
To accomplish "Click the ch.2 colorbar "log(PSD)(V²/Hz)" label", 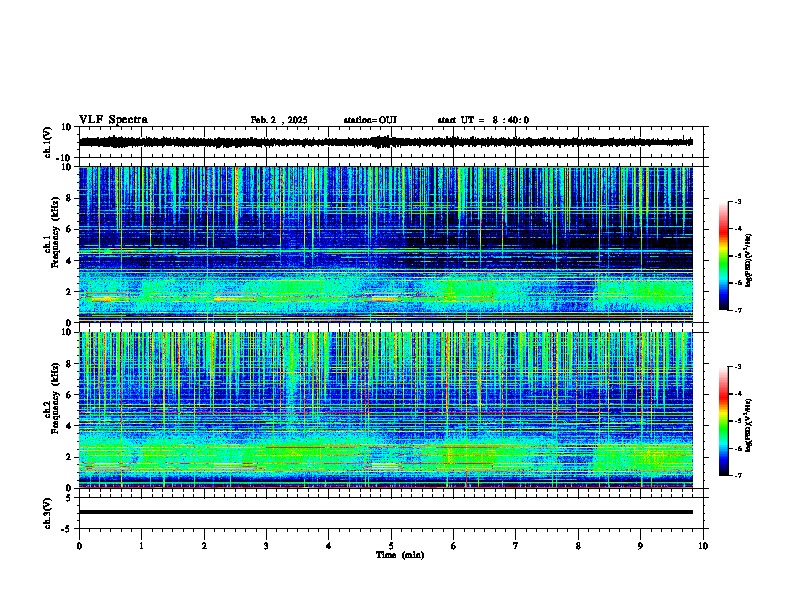I will click(748, 425).
